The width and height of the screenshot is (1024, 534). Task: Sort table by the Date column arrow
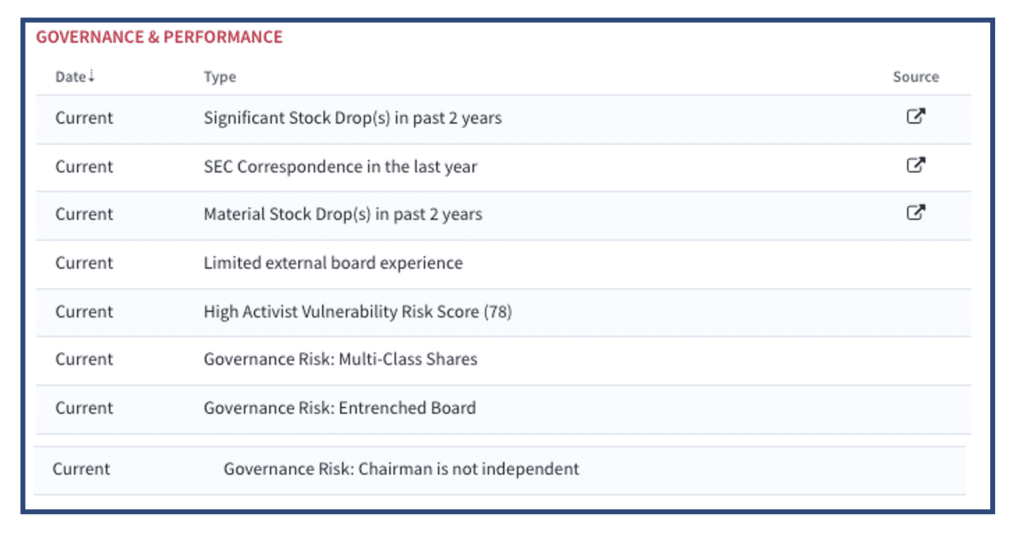91,76
